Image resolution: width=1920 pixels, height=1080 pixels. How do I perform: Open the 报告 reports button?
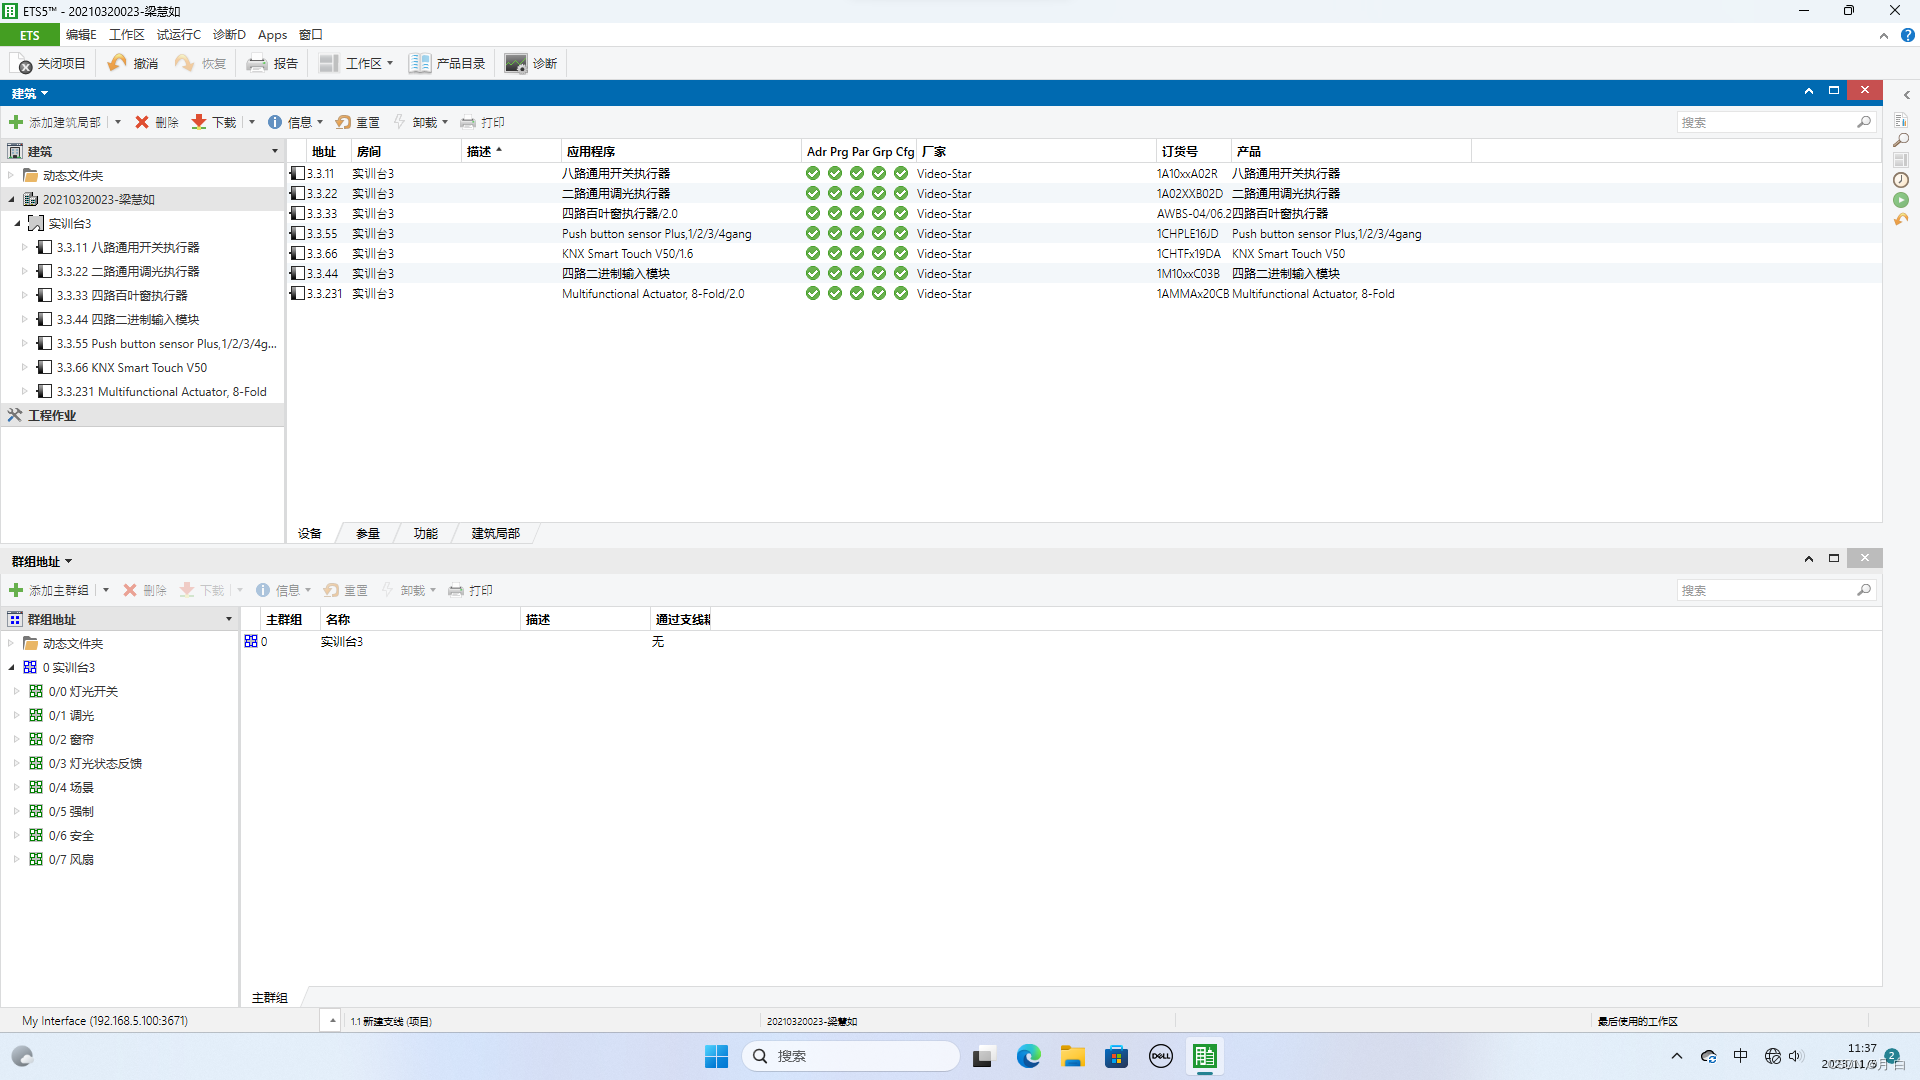click(x=273, y=64)
